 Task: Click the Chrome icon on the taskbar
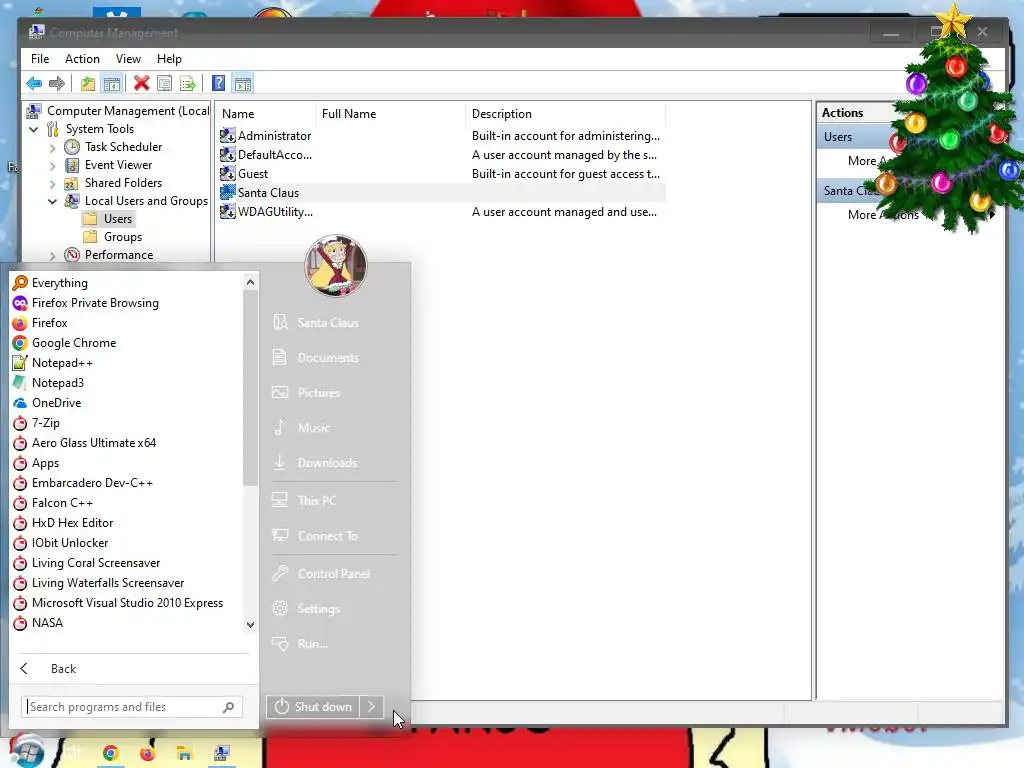click(x=110, y=754)
